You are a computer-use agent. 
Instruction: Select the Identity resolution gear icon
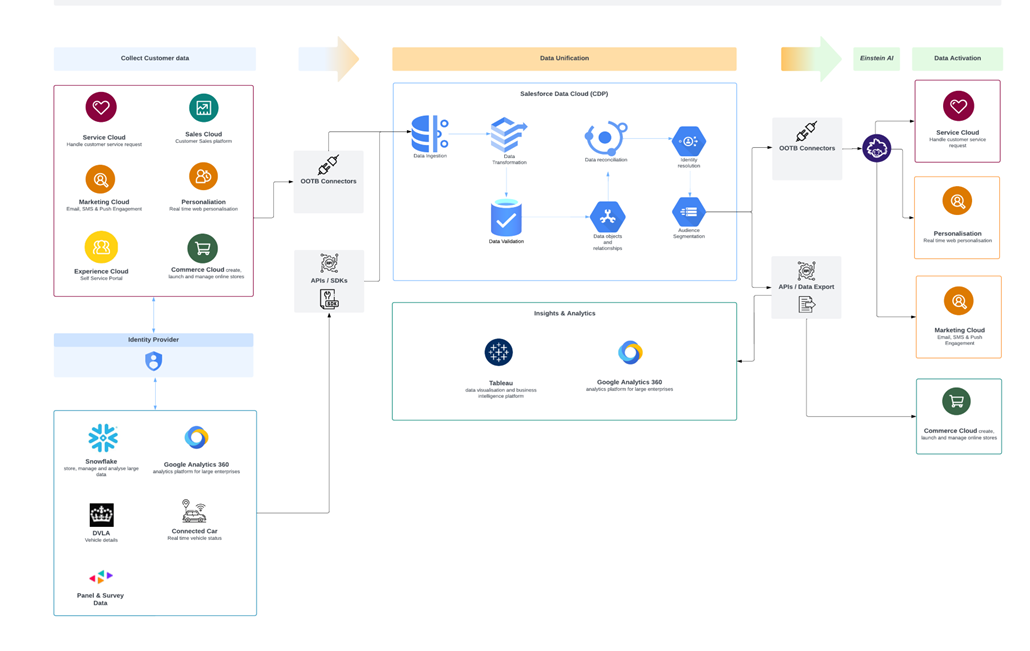tap(689, 139)
